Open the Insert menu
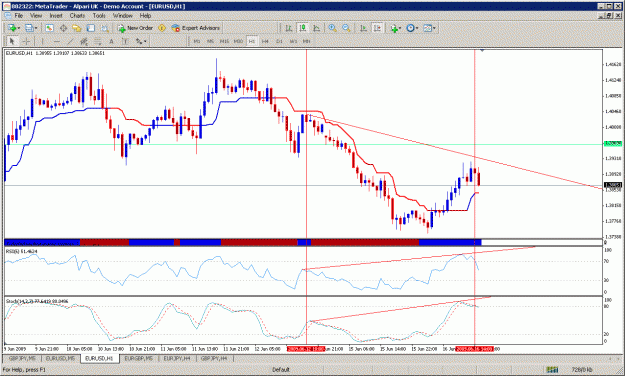 [56, 16]
